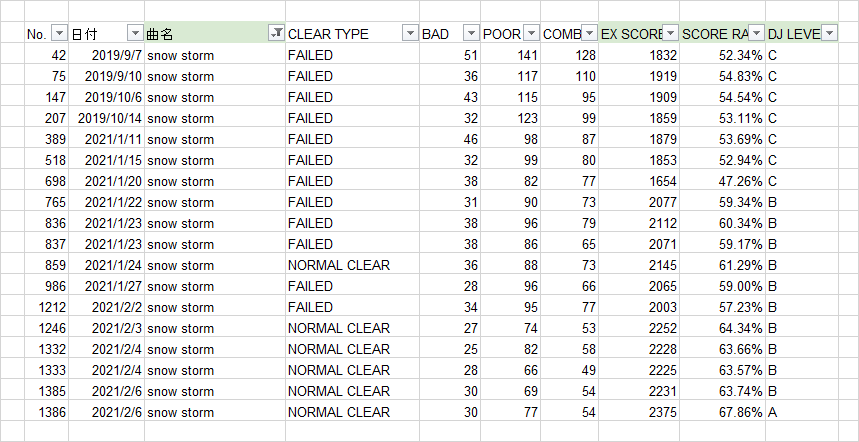Viewport: 859px width, 442px height.
Task: Open the No. column filter dropdown
Action: pyautogui.click(x=59, y=33)
